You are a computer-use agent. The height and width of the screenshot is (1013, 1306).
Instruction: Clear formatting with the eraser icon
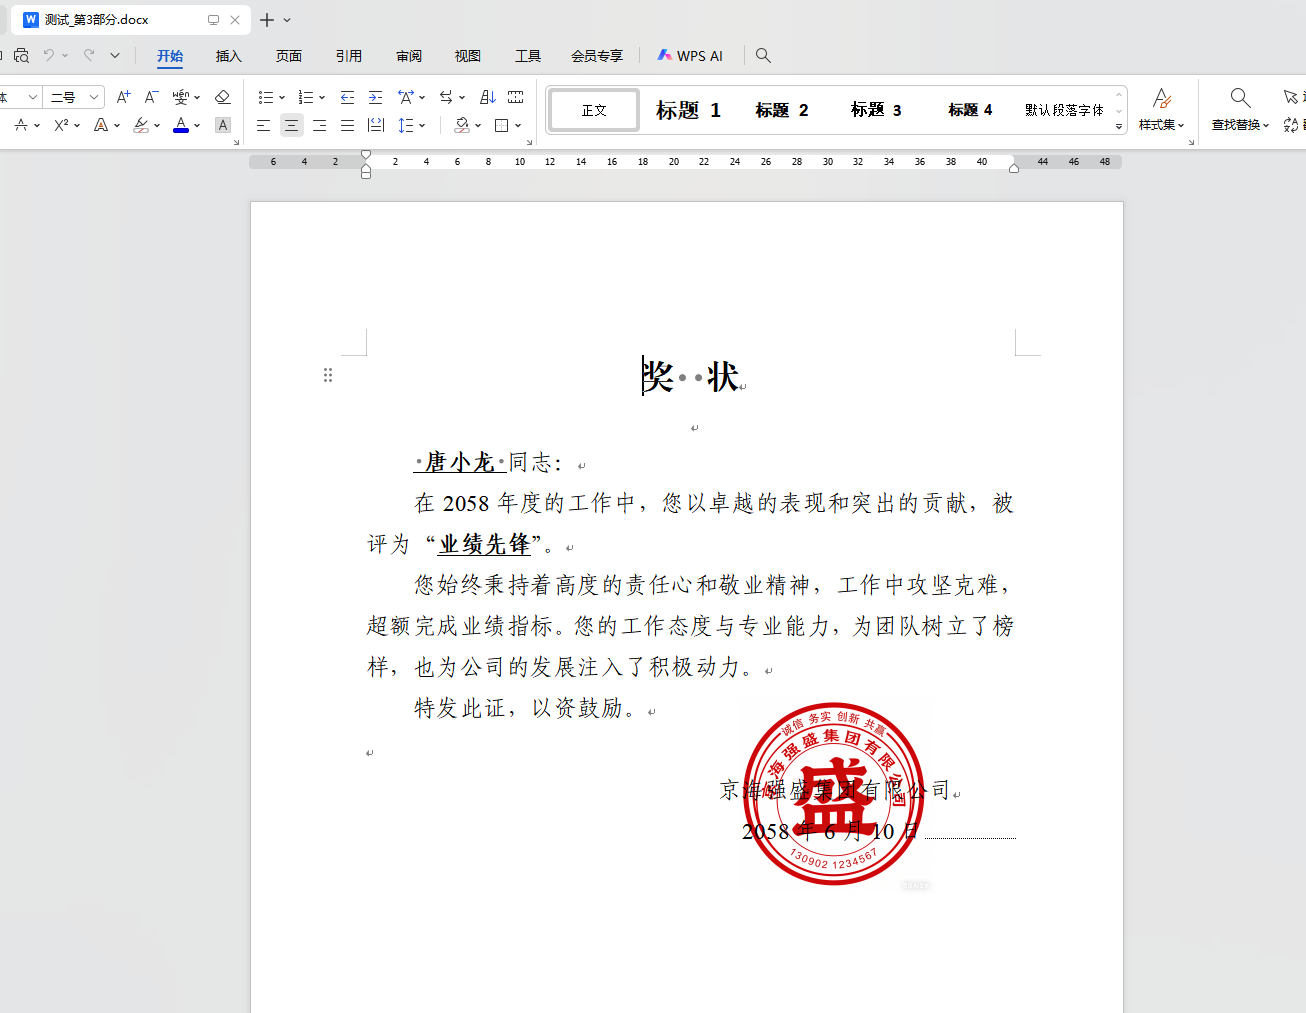click(x=223, y=97)
